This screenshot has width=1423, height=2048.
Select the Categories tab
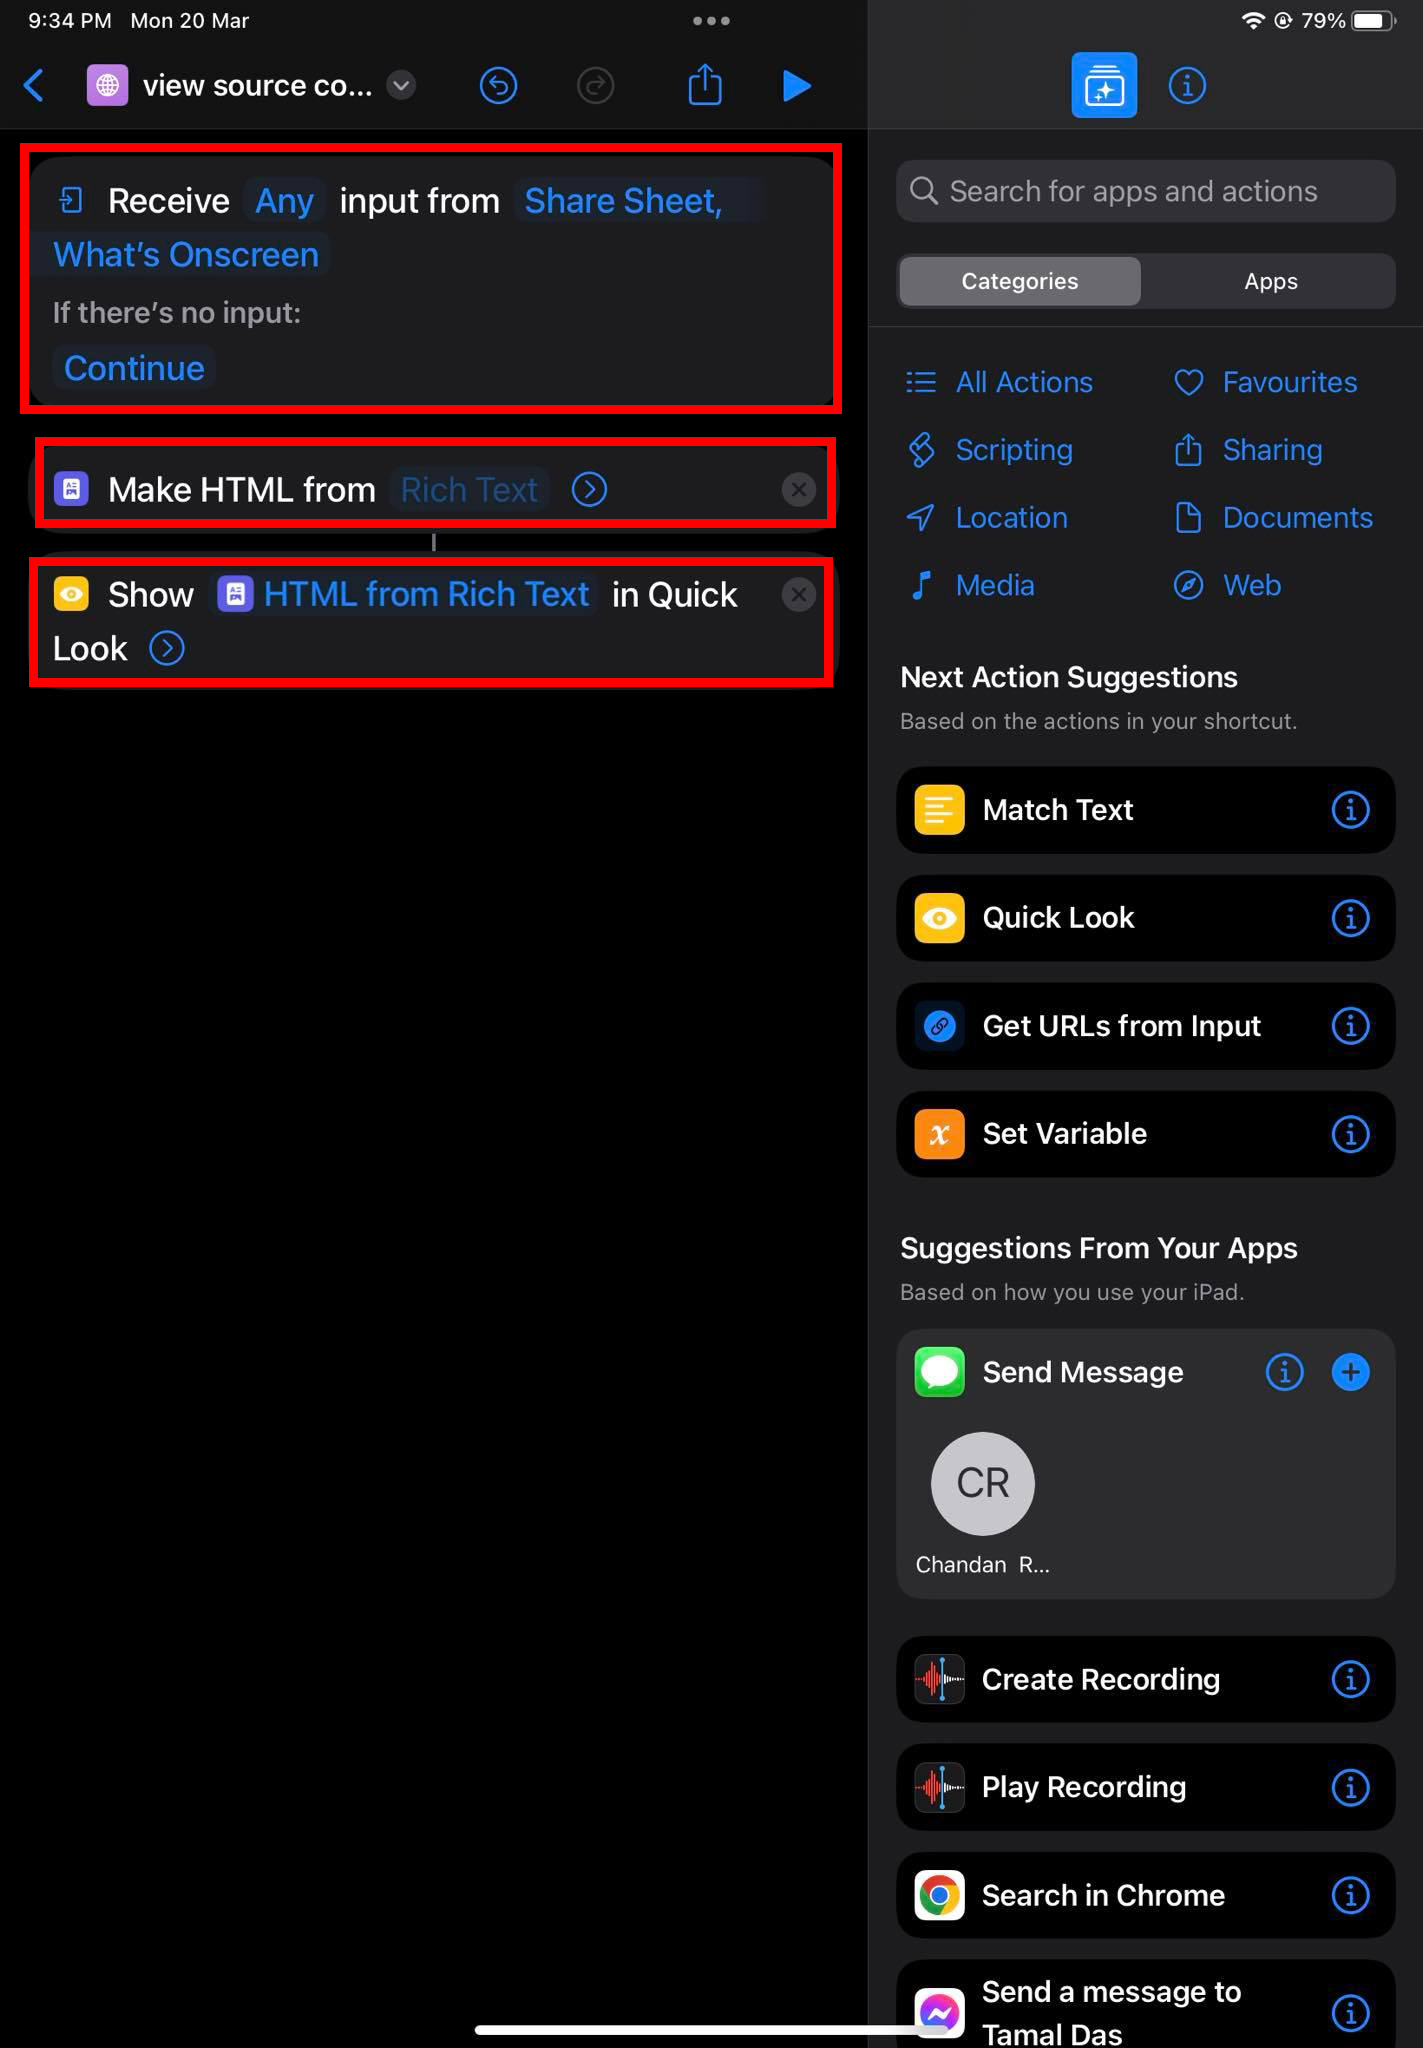[x=1019, y=281]
